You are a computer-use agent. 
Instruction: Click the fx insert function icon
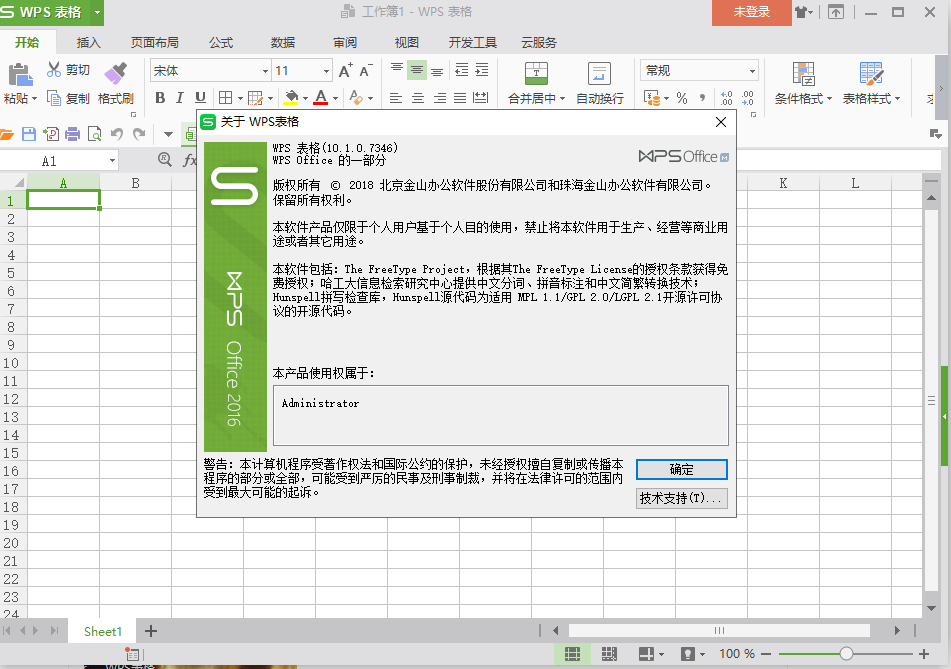click(189, 160)
